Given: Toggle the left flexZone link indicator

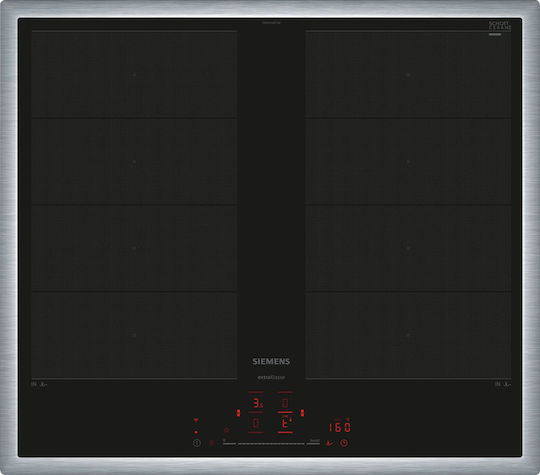Looking at the screenshot, I should [238, 413].
